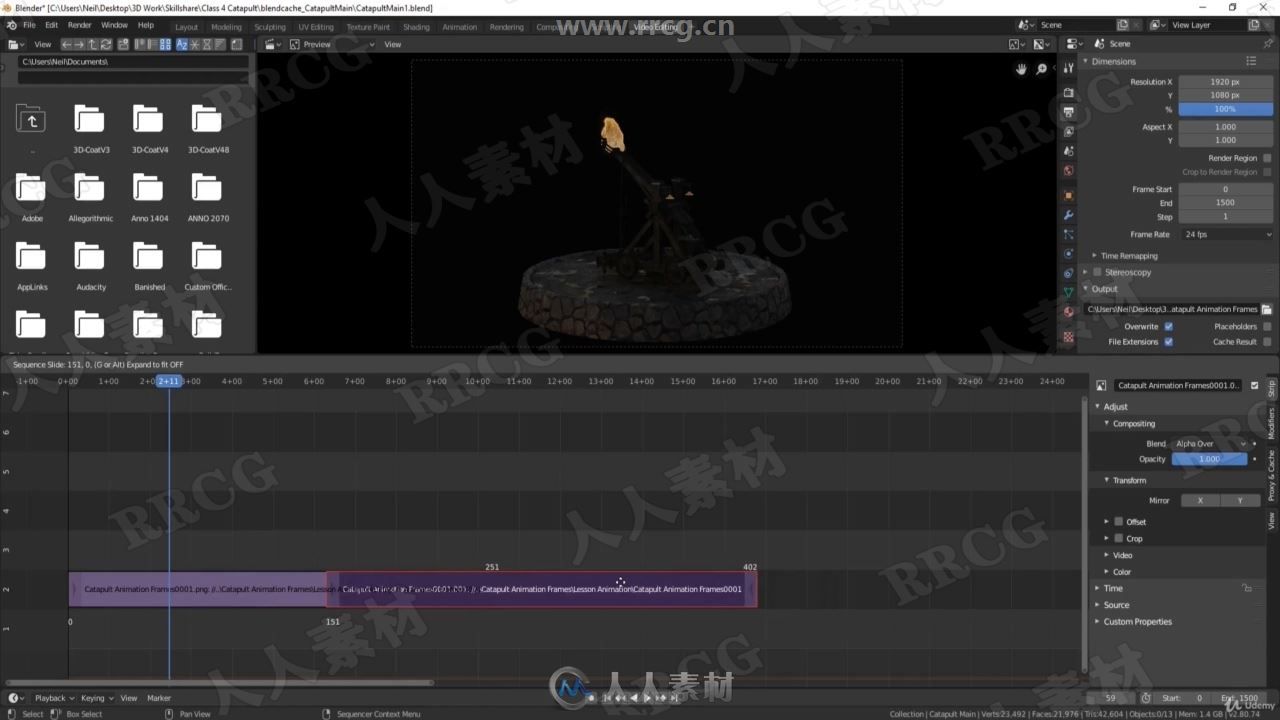Select the pan hand tool in preview
This screenshot has width=1280, height=720.
click(1021, 69)
